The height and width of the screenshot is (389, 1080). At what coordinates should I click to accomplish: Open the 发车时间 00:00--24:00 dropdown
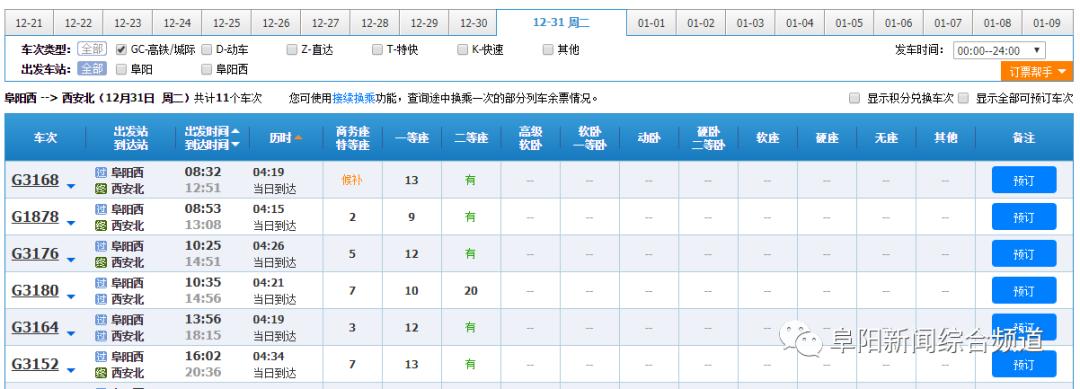(999, 50)
